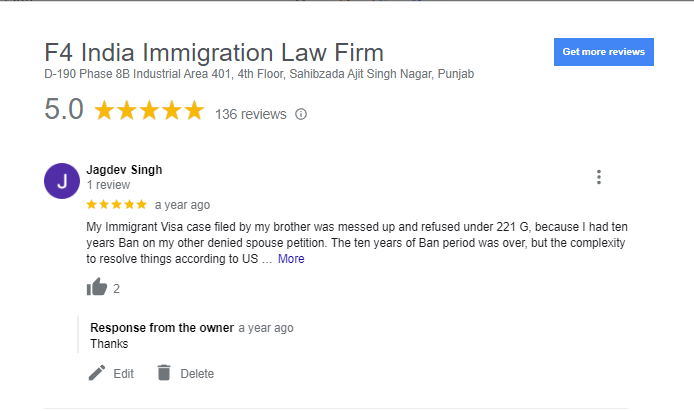This screenshot has width=694, height=411.
Task: Click the small star rating on Jagdev's review
Action: pyautogui.click(x=116, y=204)
